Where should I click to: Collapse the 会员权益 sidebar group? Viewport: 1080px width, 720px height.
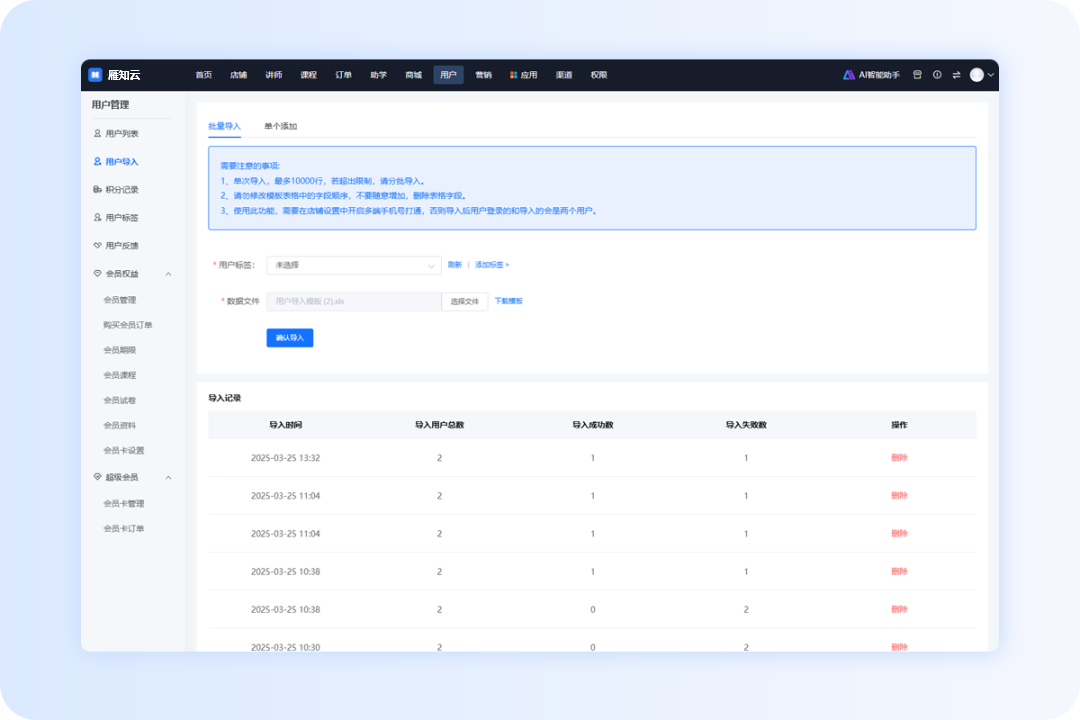[x=168, y=273]
